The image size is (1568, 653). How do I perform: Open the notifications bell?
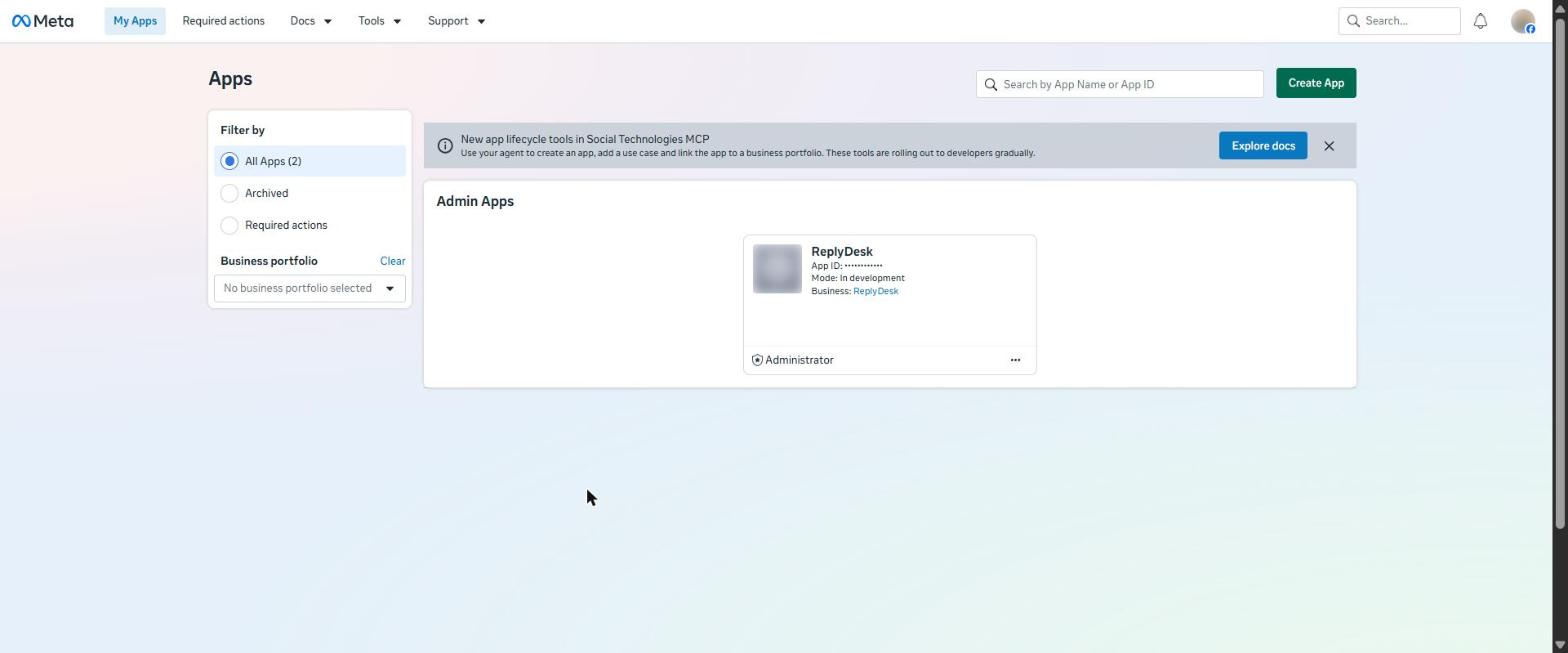pyautogui.click(x=1480, y=21)
